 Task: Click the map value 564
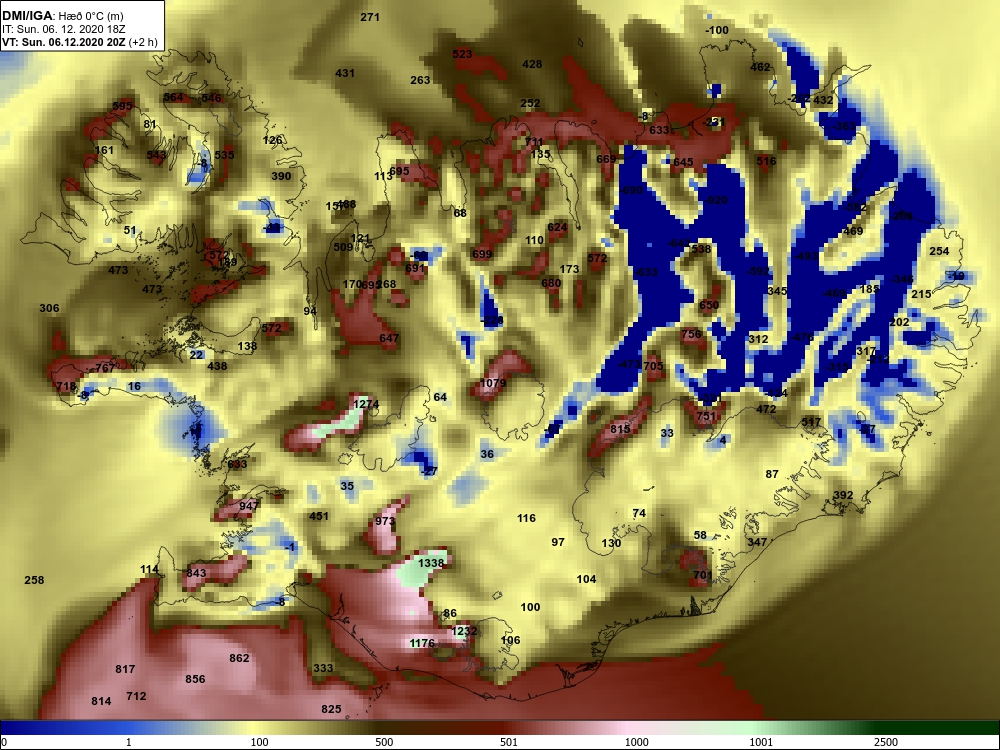pyautogui.click(x=173, y=98)
